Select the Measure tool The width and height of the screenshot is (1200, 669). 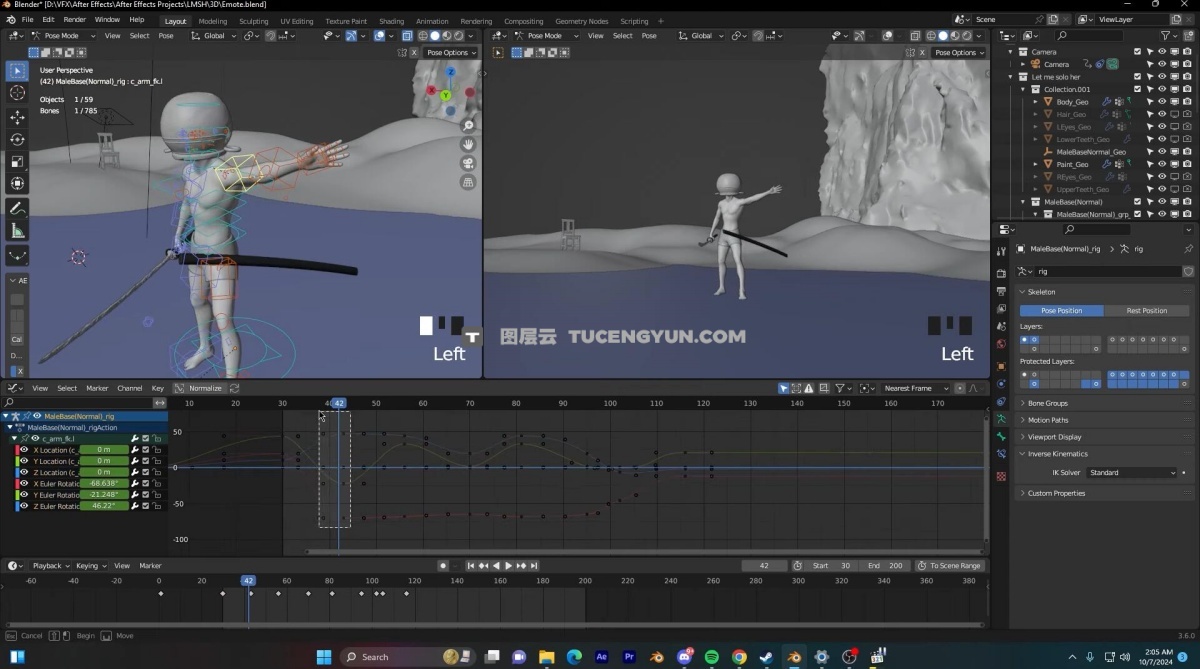point(17,231)
